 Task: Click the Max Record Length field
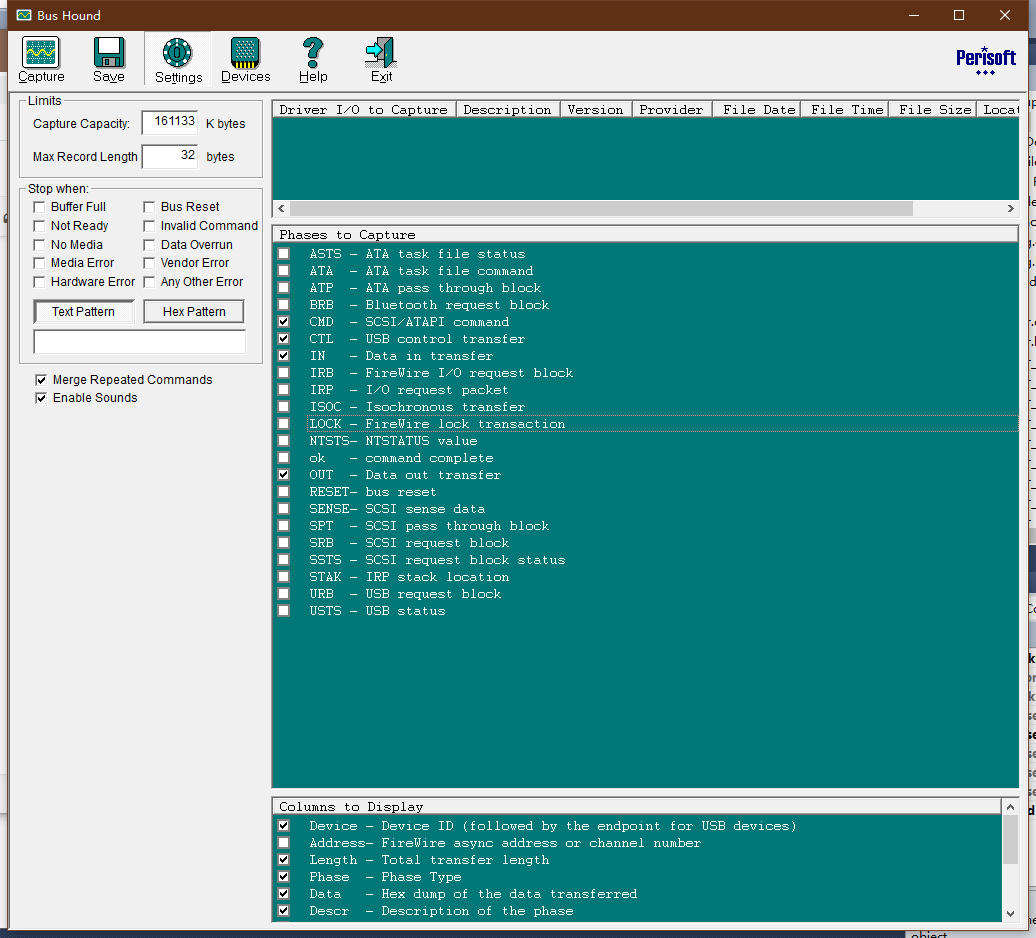point(170,157)
